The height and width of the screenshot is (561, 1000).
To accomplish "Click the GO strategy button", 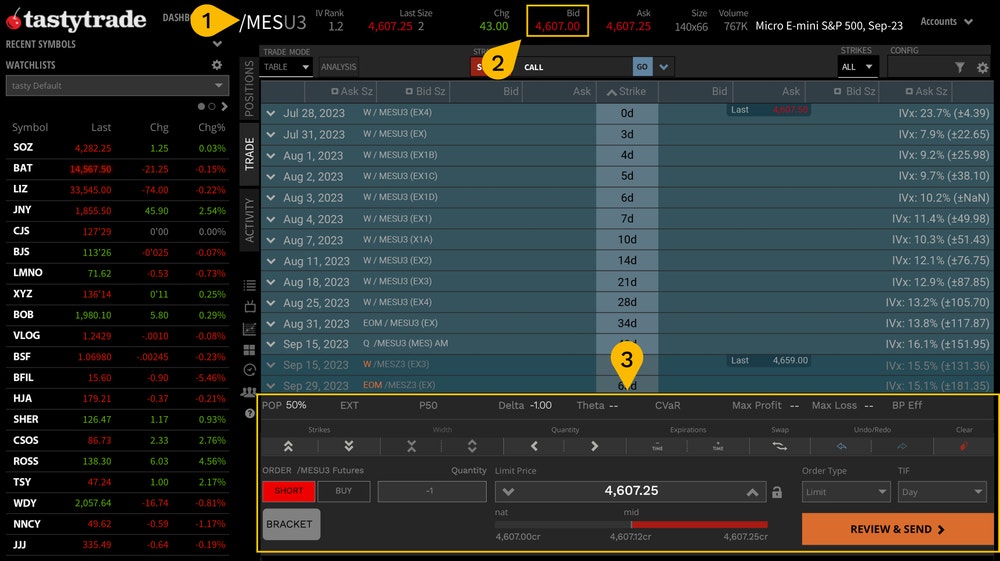I will (x=642, y=67).
